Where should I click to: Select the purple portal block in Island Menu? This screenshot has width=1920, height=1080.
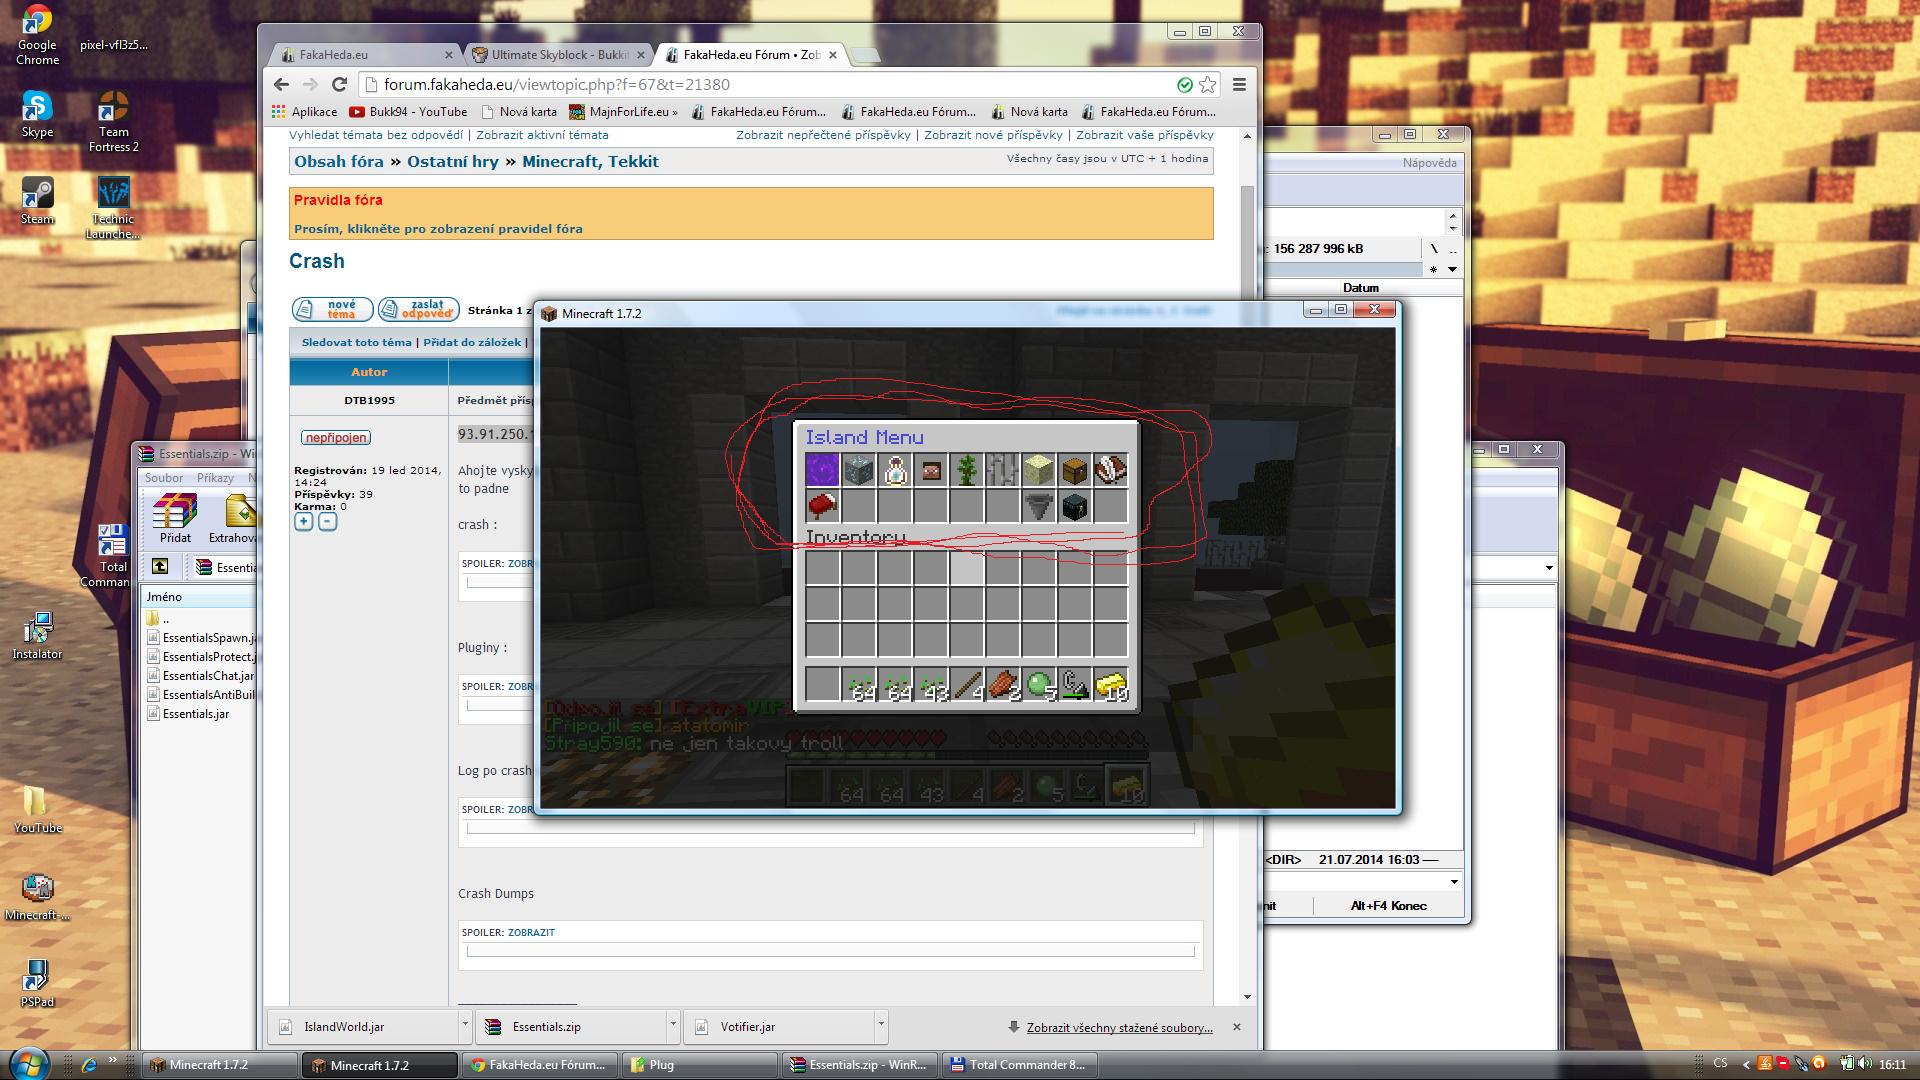pyautogui.click(x=822, y=470)
